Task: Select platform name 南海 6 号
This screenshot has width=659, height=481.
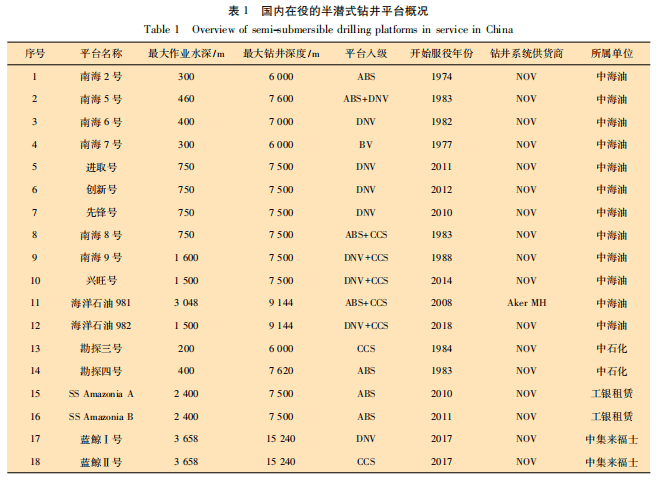Action: point(101,122)
